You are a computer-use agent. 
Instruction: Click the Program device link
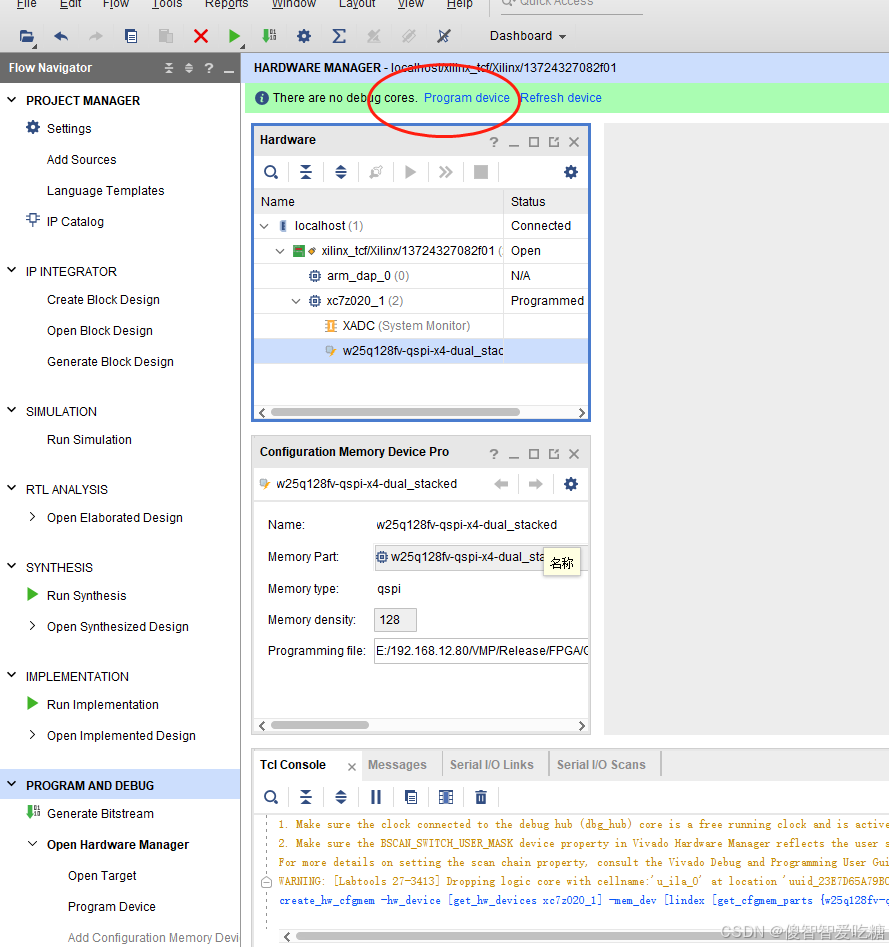tap(466, 98)
